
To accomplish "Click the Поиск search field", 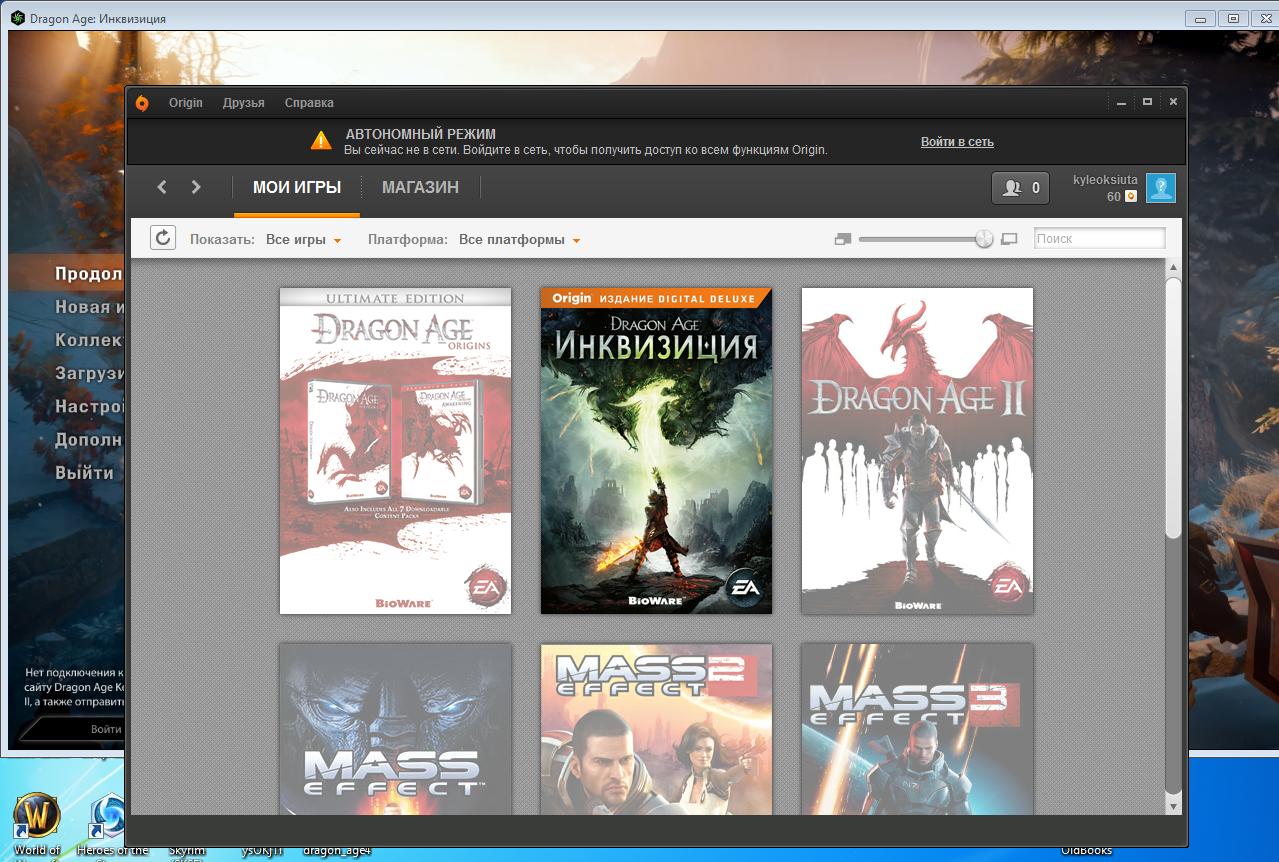I will [x=1100, y=238].
